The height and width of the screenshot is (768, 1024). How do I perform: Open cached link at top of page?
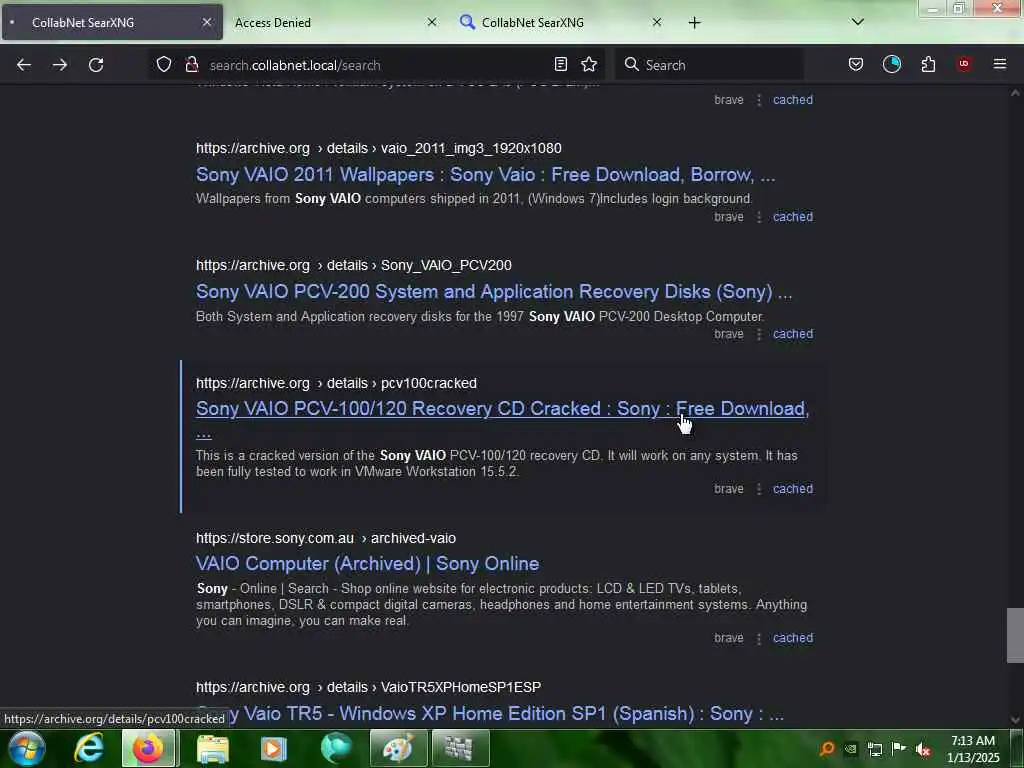point(793,100)
